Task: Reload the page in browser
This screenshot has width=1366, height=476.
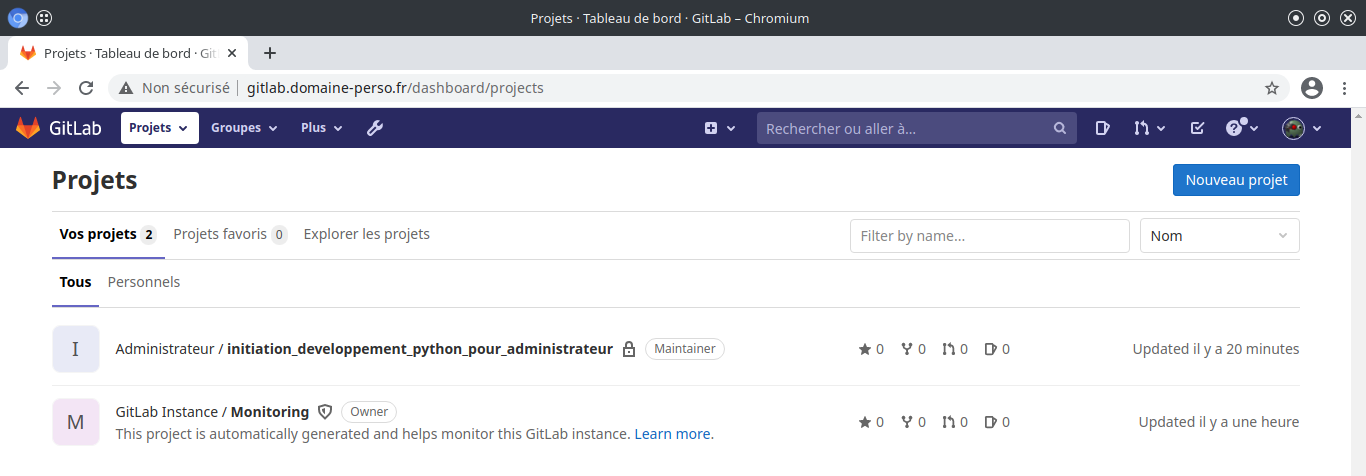Action: [86, 88]
